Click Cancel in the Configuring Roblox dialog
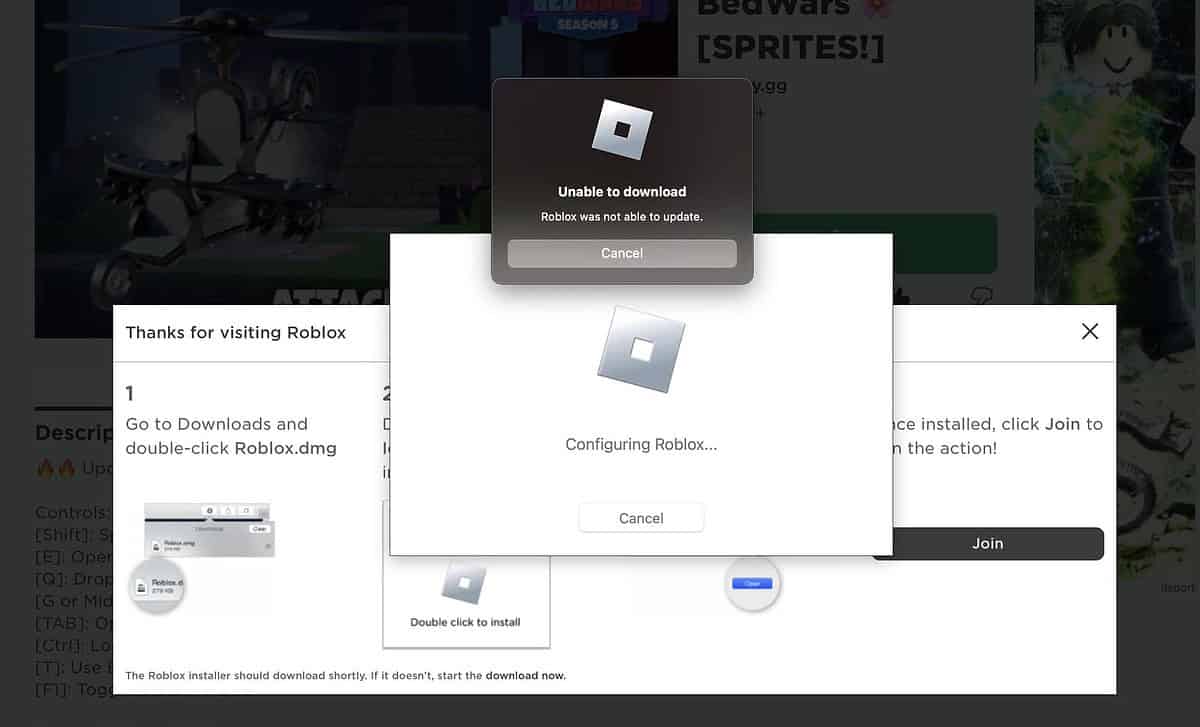Image resolution: width=1200 pixels, height=727 pixels. click(x=641, y=518)
